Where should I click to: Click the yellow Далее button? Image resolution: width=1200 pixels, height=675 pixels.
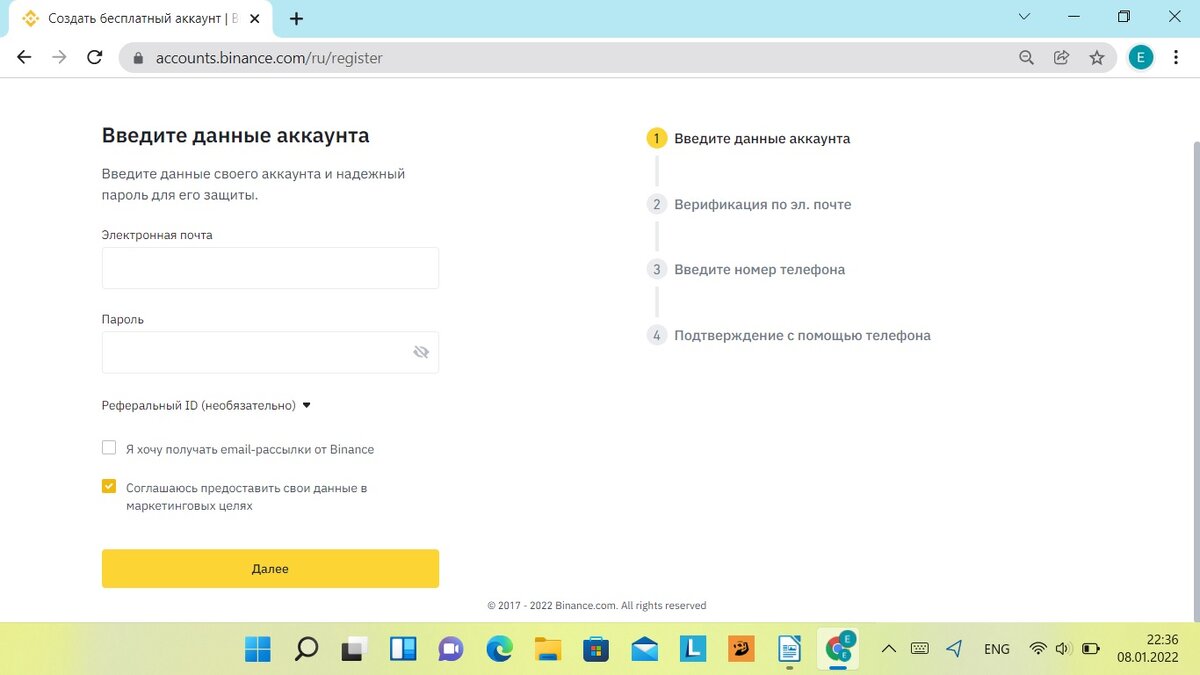pos(270,568)
